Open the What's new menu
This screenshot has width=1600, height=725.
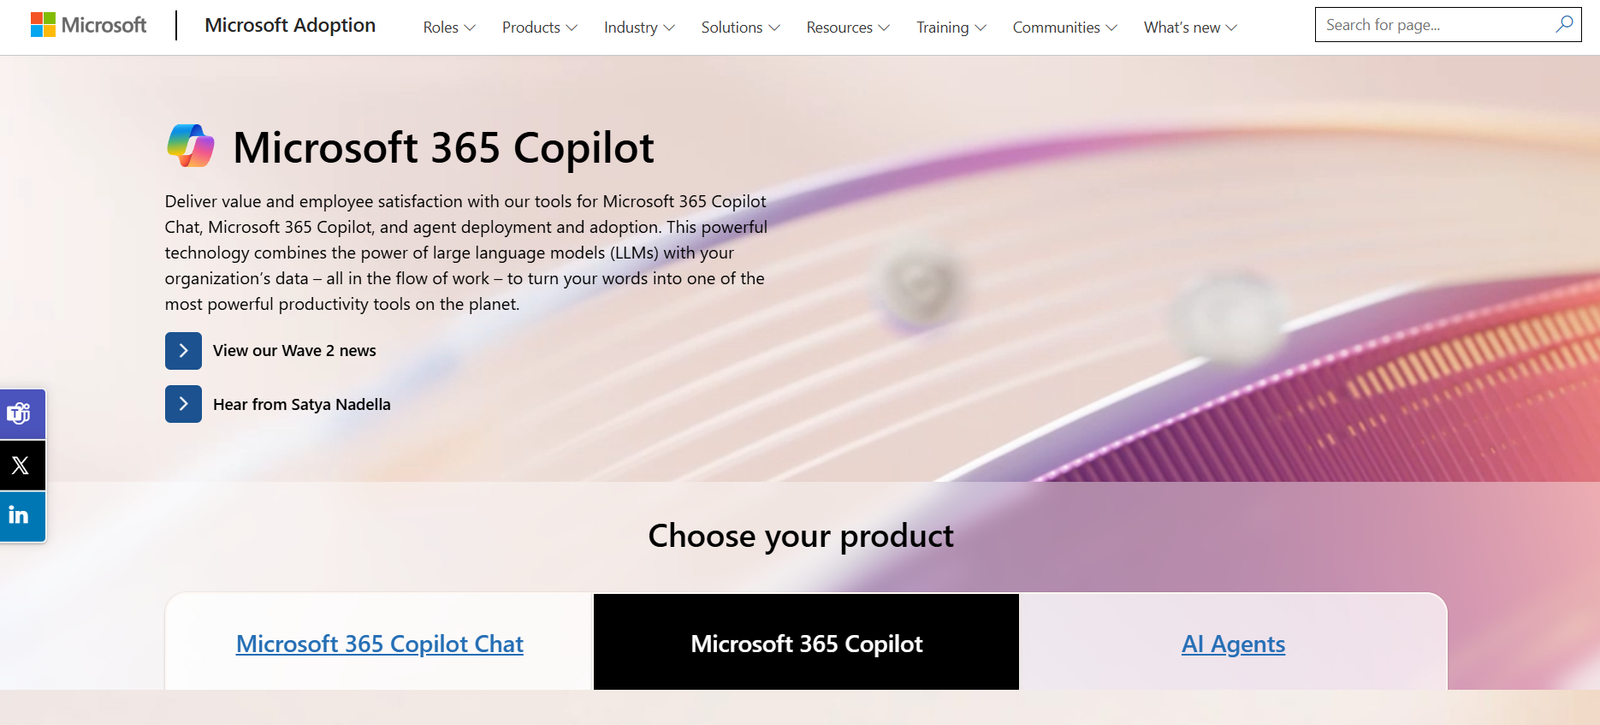[x=1190, y=28]
